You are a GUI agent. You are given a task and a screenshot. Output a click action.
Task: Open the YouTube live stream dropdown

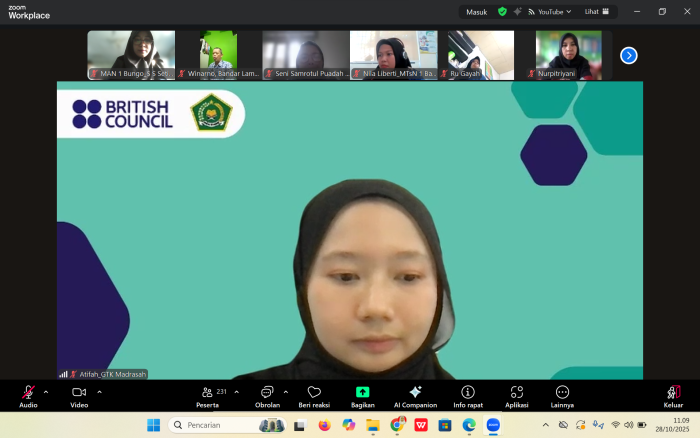(550, 12)
